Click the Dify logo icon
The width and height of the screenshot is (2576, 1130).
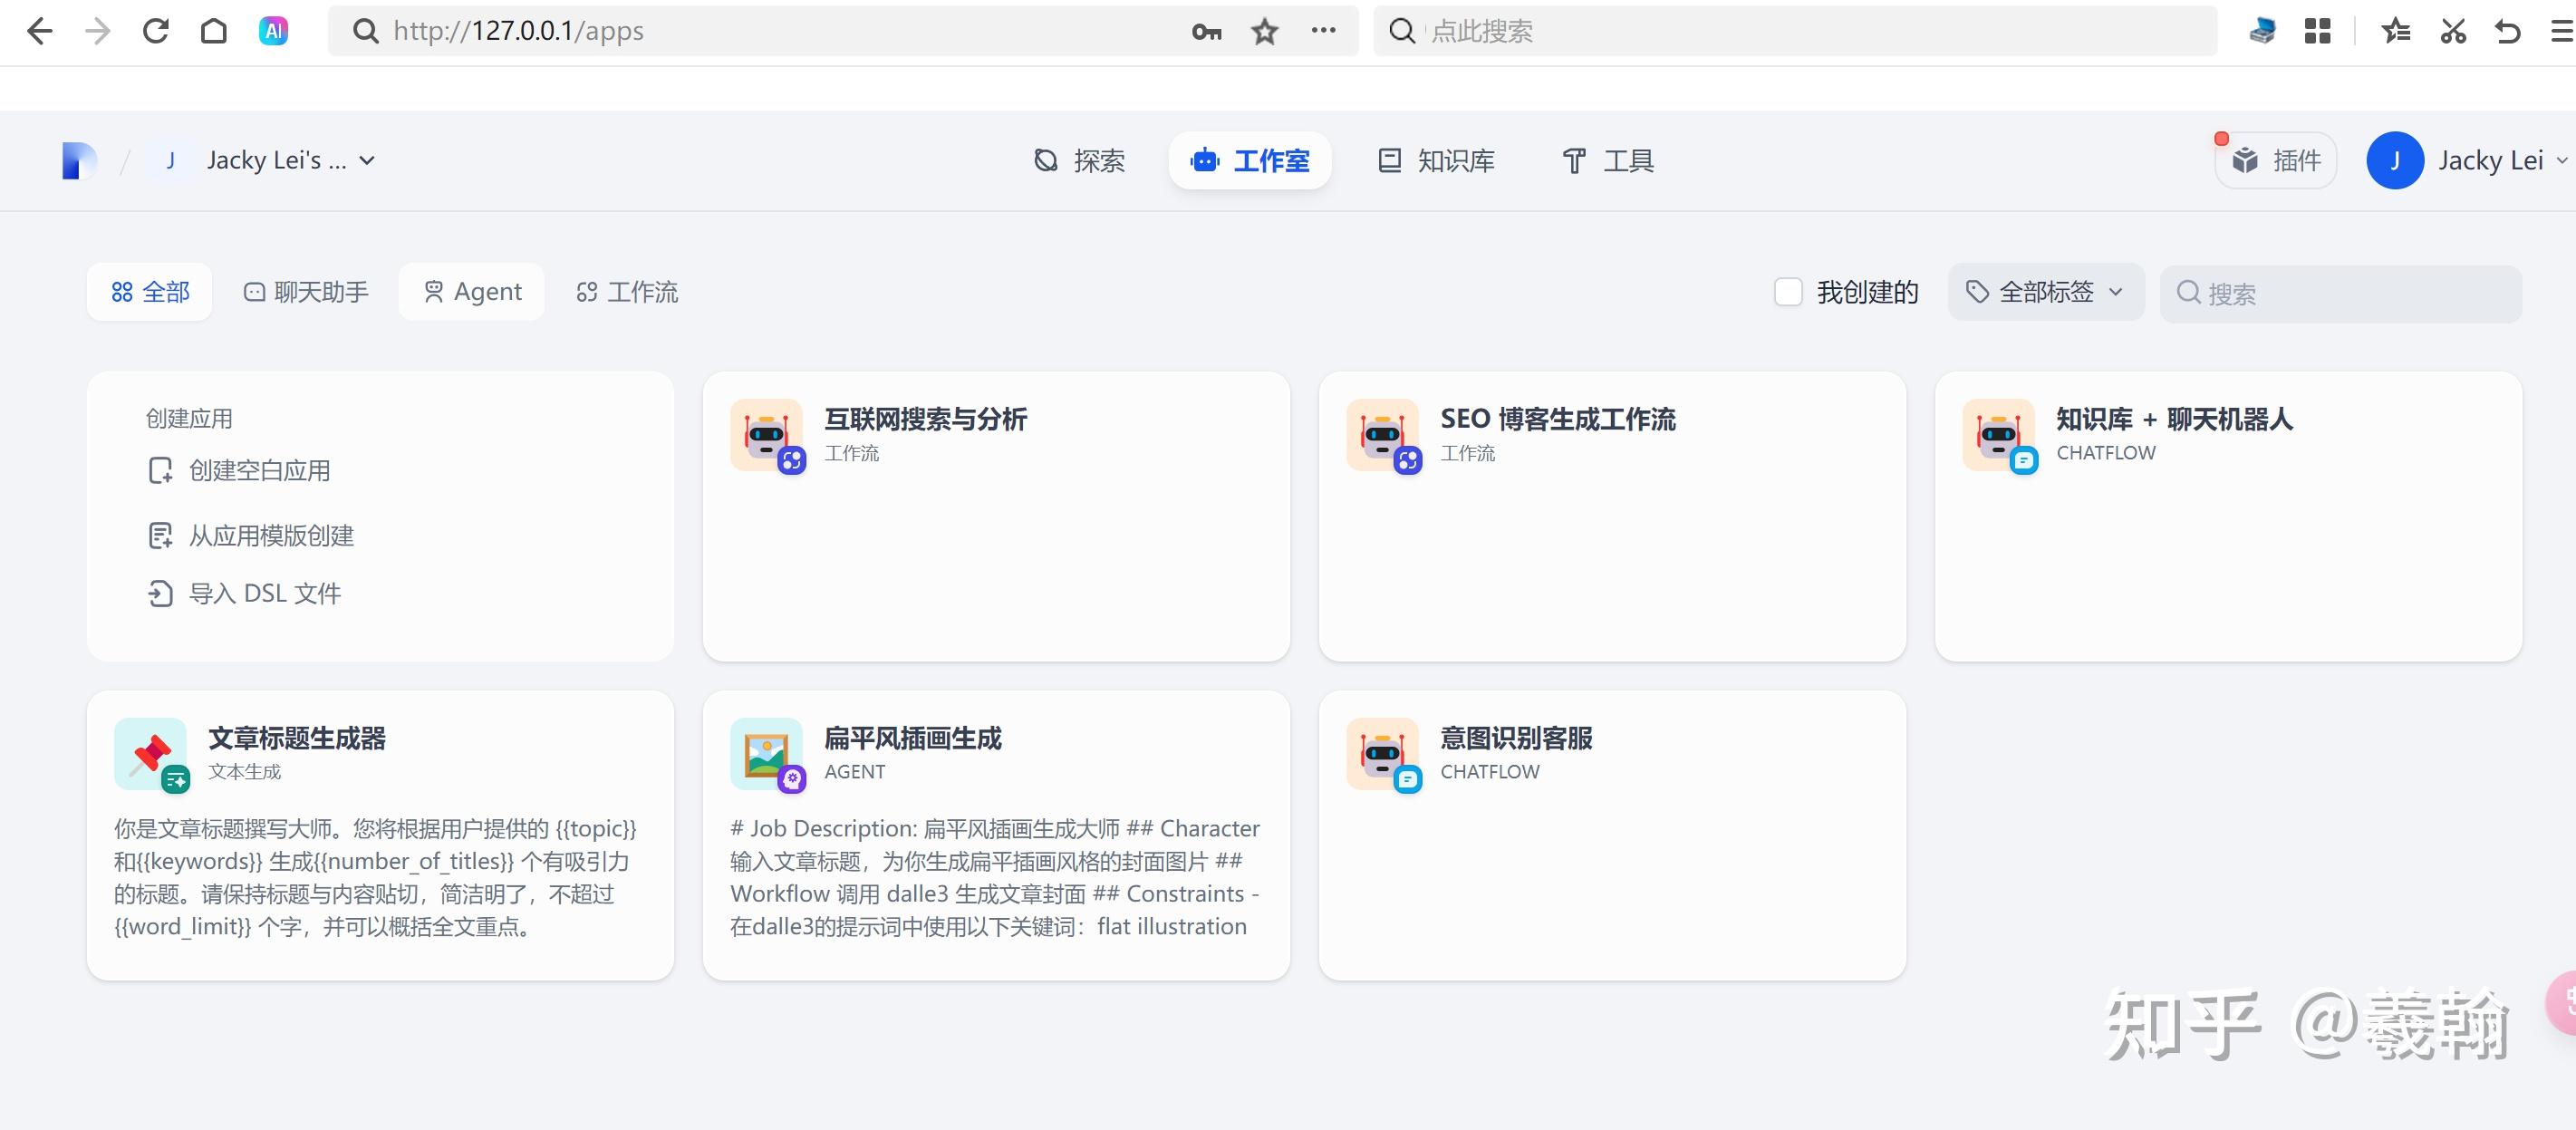78,160
